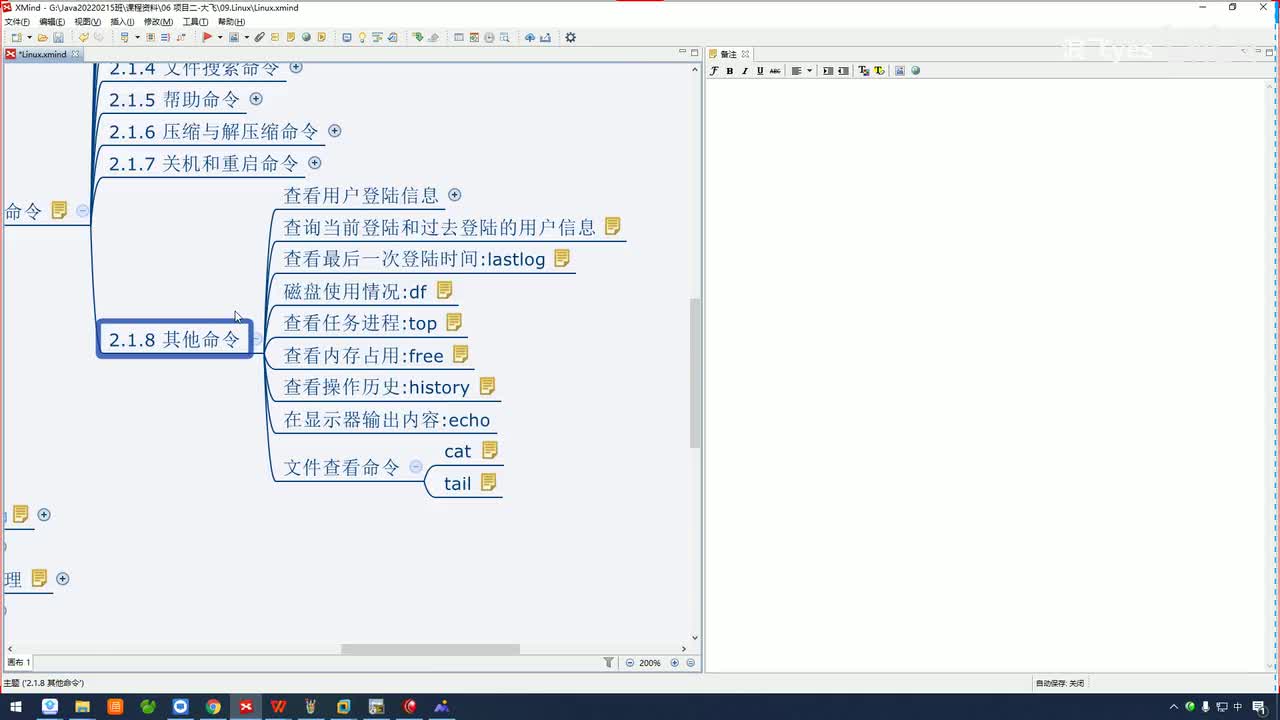Open the 帮助(H) menu
Image resolution: width=1280 pixels, height=720 pixels.
coord(231,21)
